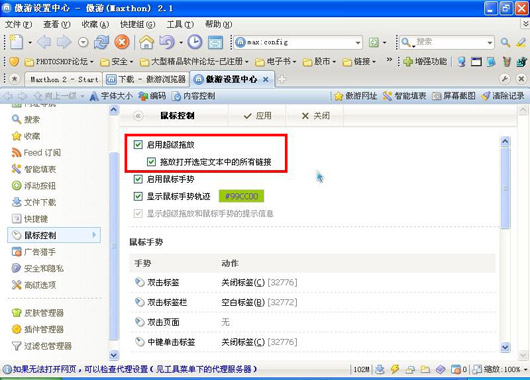Click the undo closed tab icon
530x380 pixels.
coord(167,42)
